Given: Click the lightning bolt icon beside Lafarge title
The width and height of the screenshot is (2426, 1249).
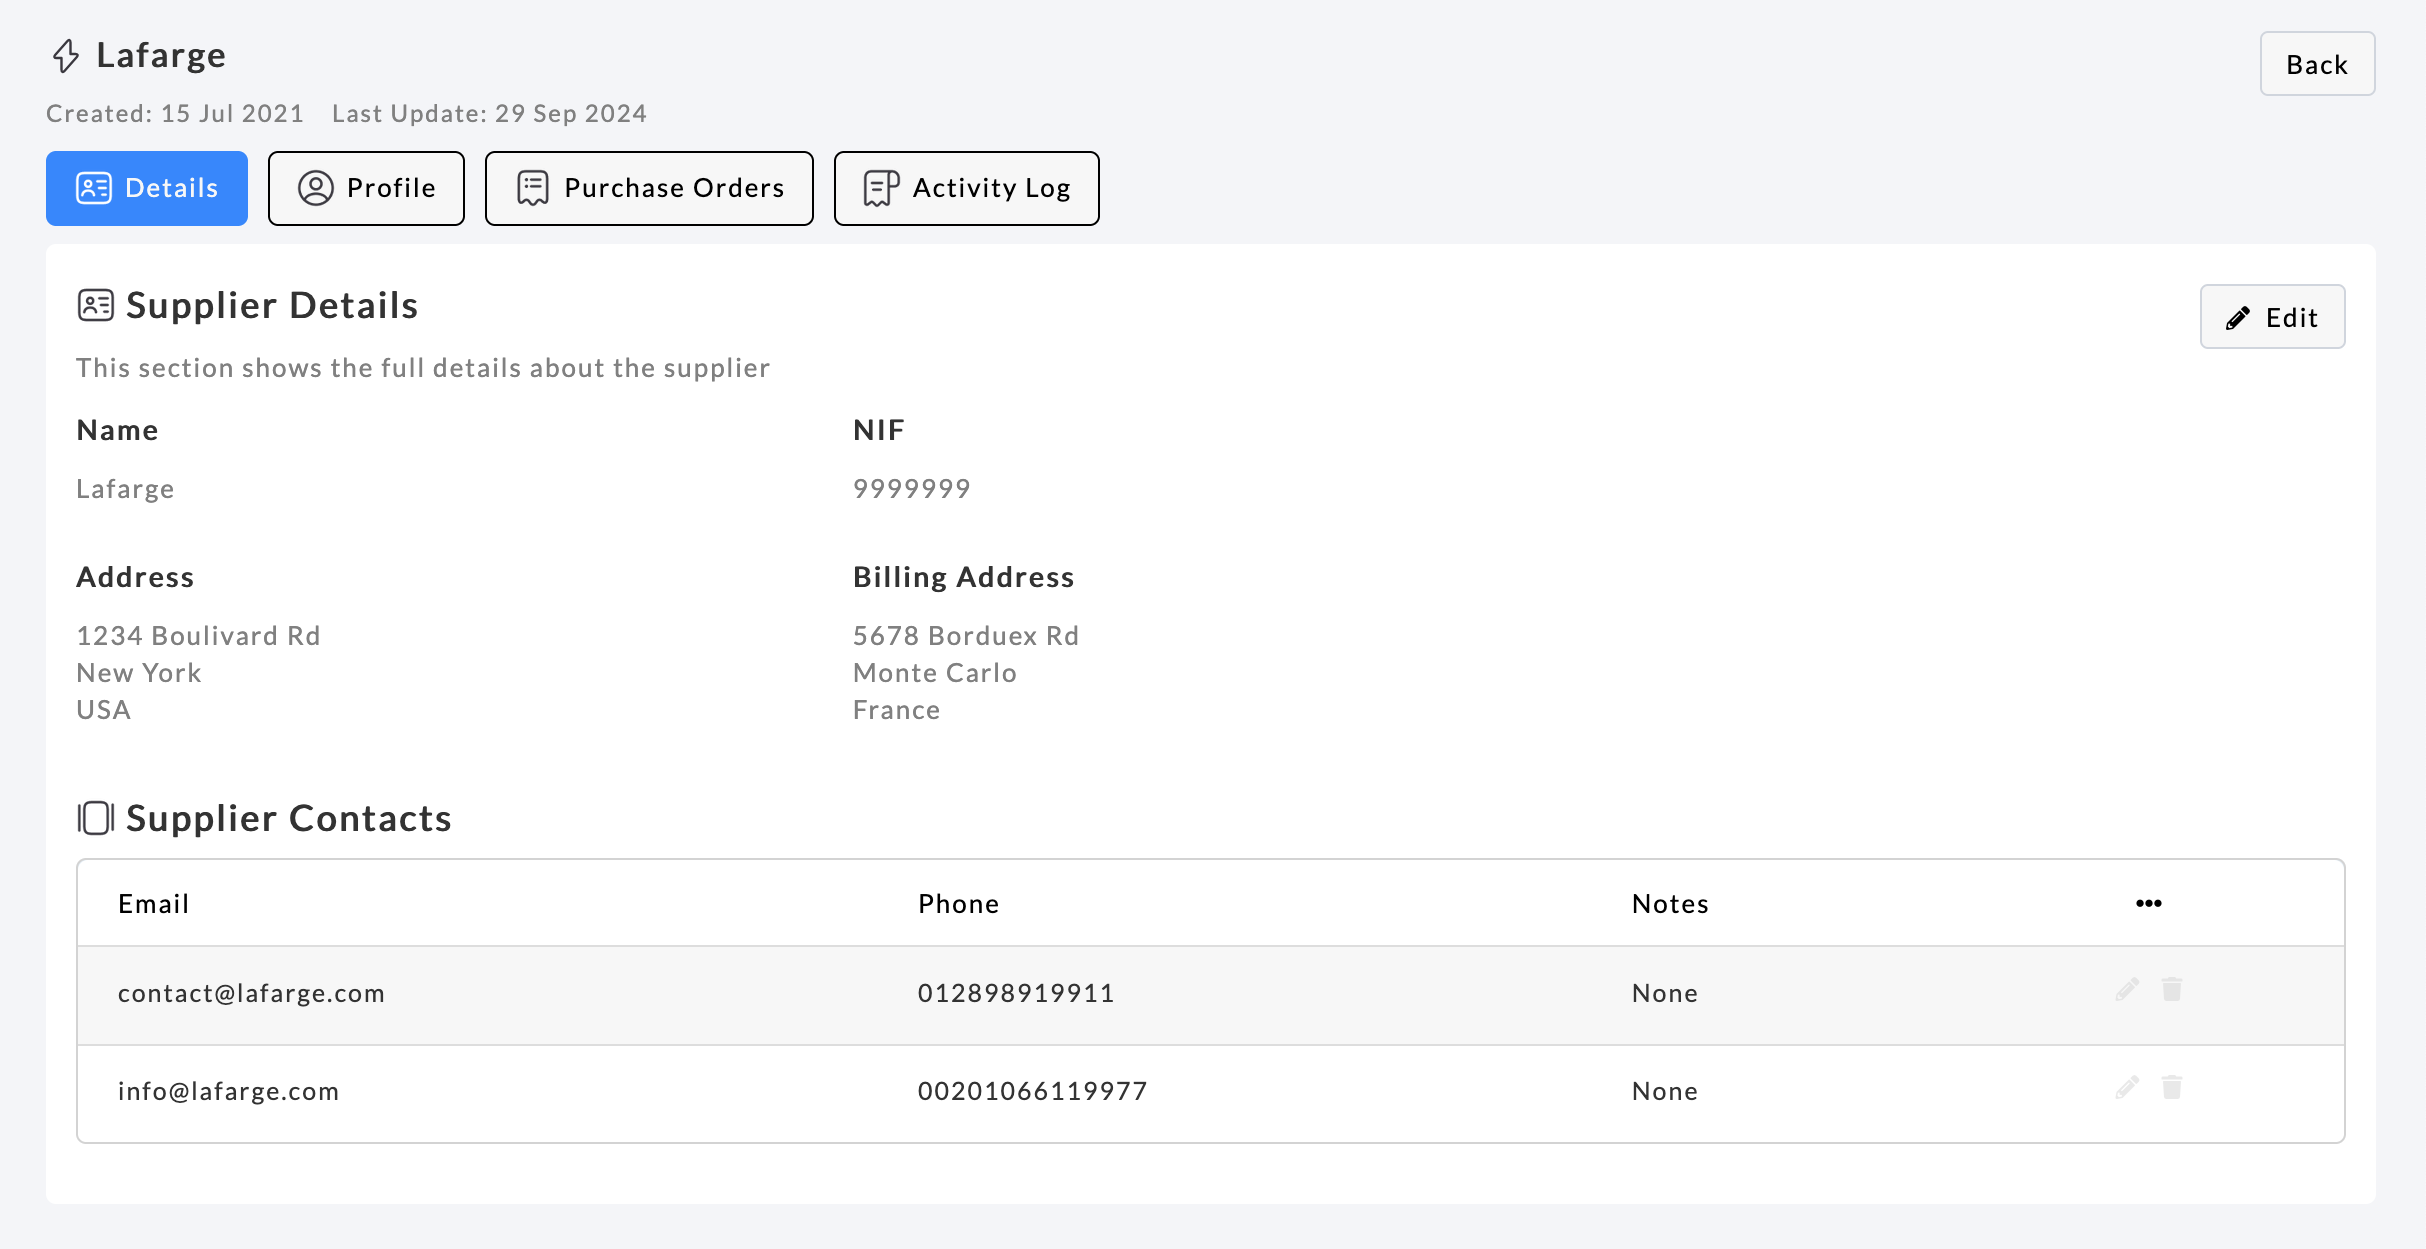Looking at the screenshot, I should [x=66, y=56].
